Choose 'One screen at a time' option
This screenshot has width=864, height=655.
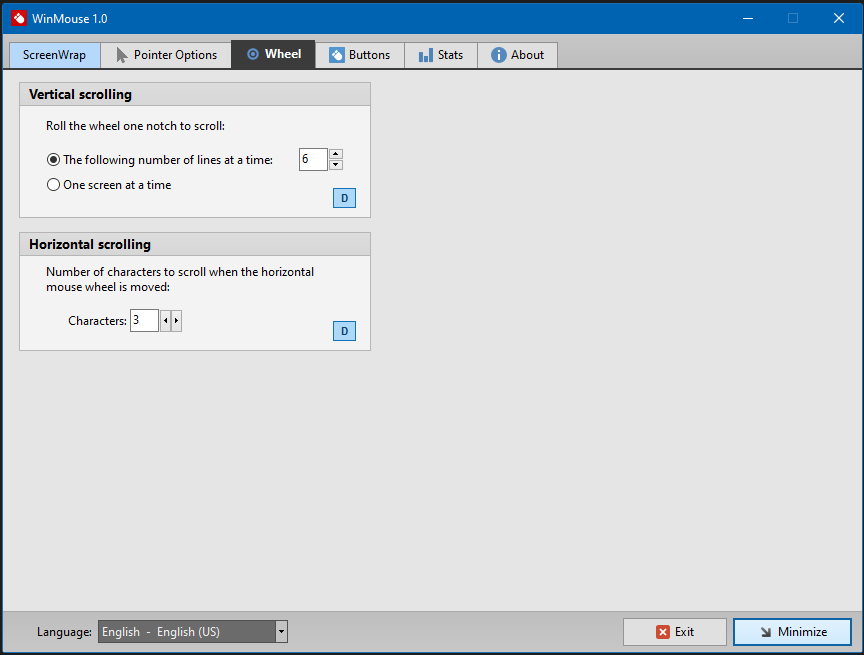point(53,185)
